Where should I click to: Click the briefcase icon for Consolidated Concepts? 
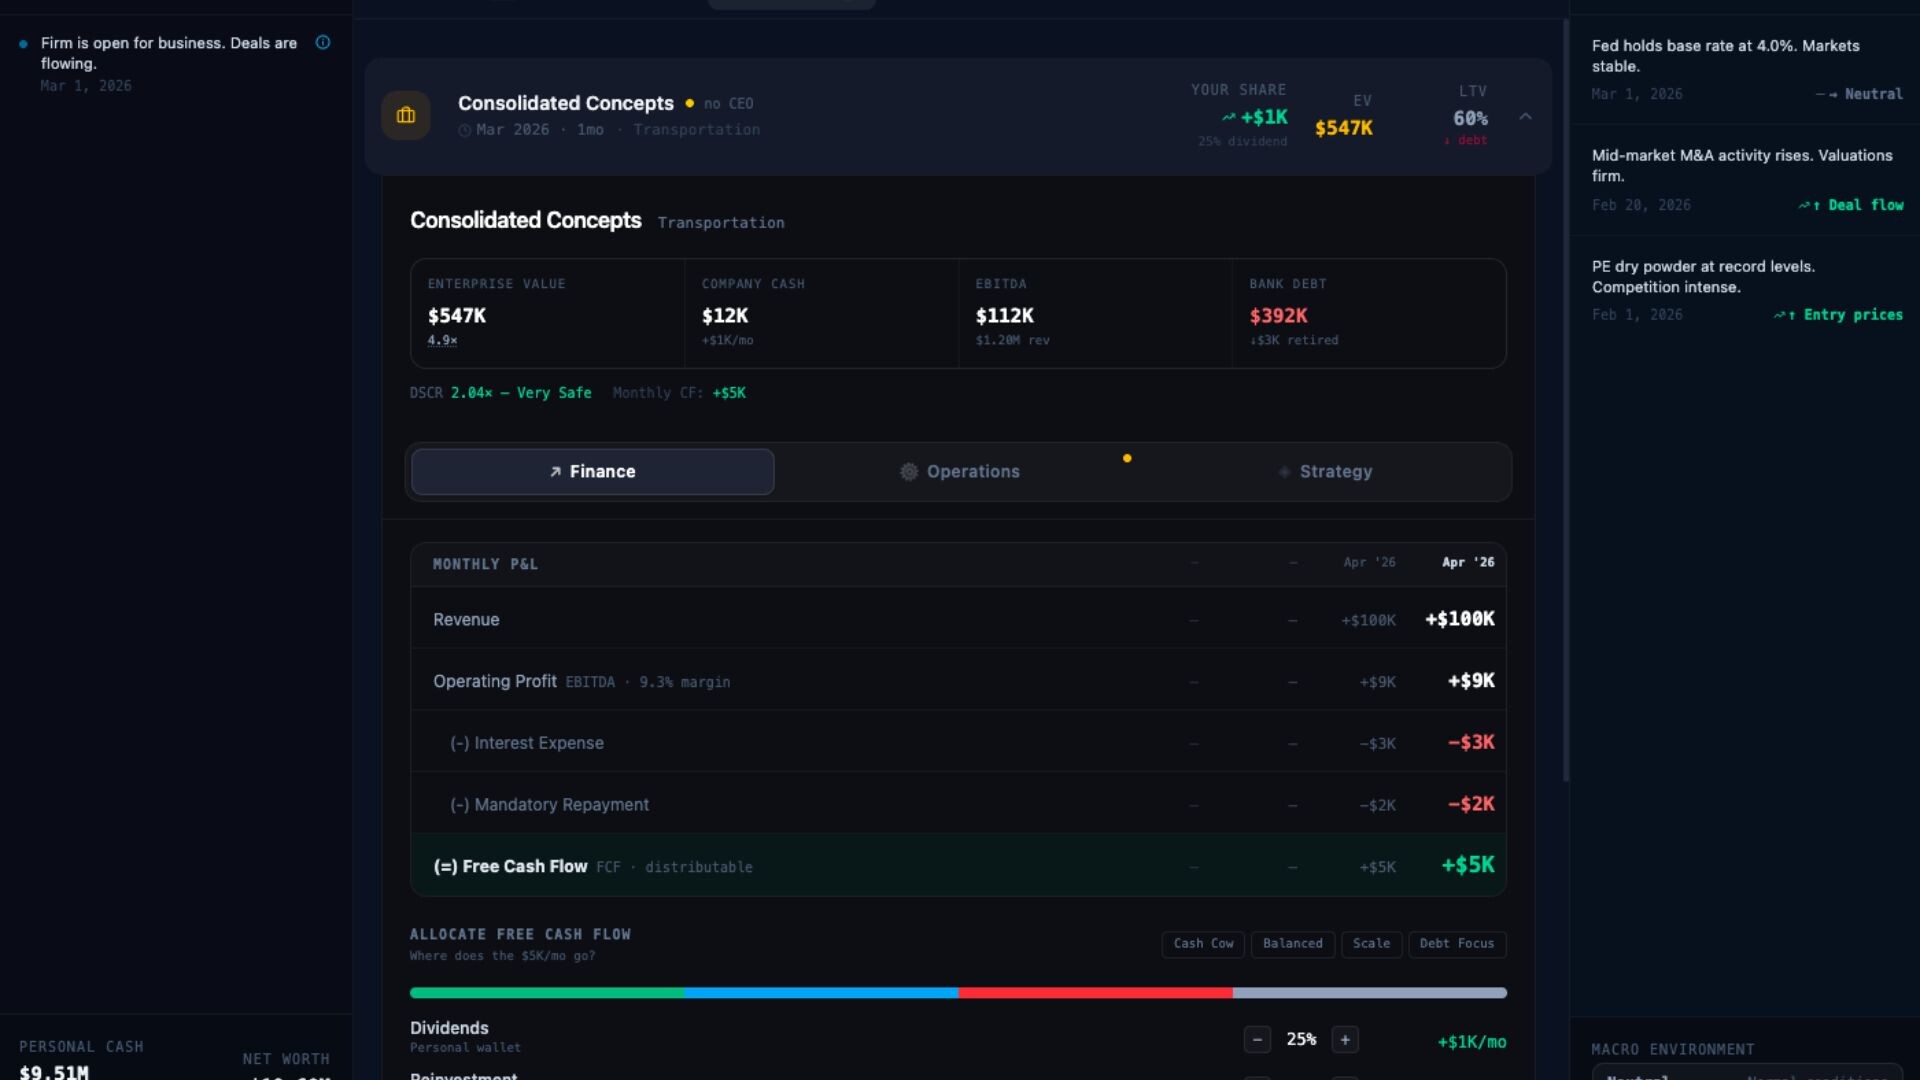click(406, 115)
